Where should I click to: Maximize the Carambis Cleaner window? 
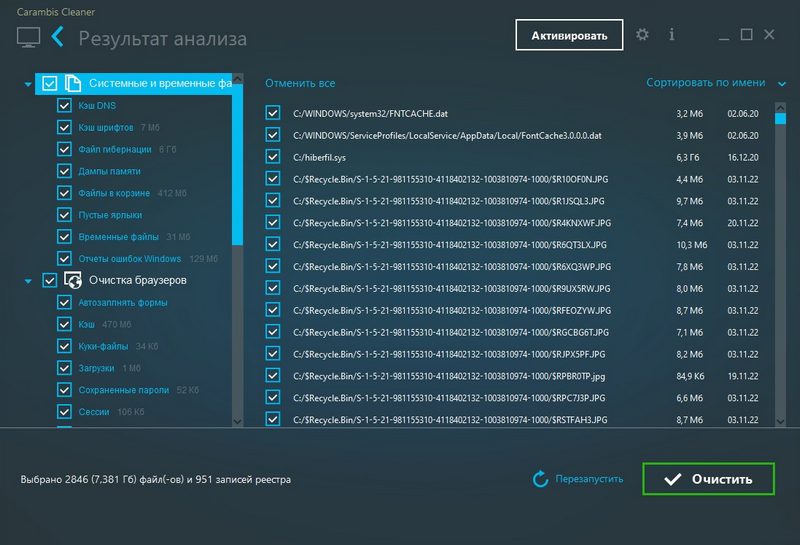(x=746, y=34)
